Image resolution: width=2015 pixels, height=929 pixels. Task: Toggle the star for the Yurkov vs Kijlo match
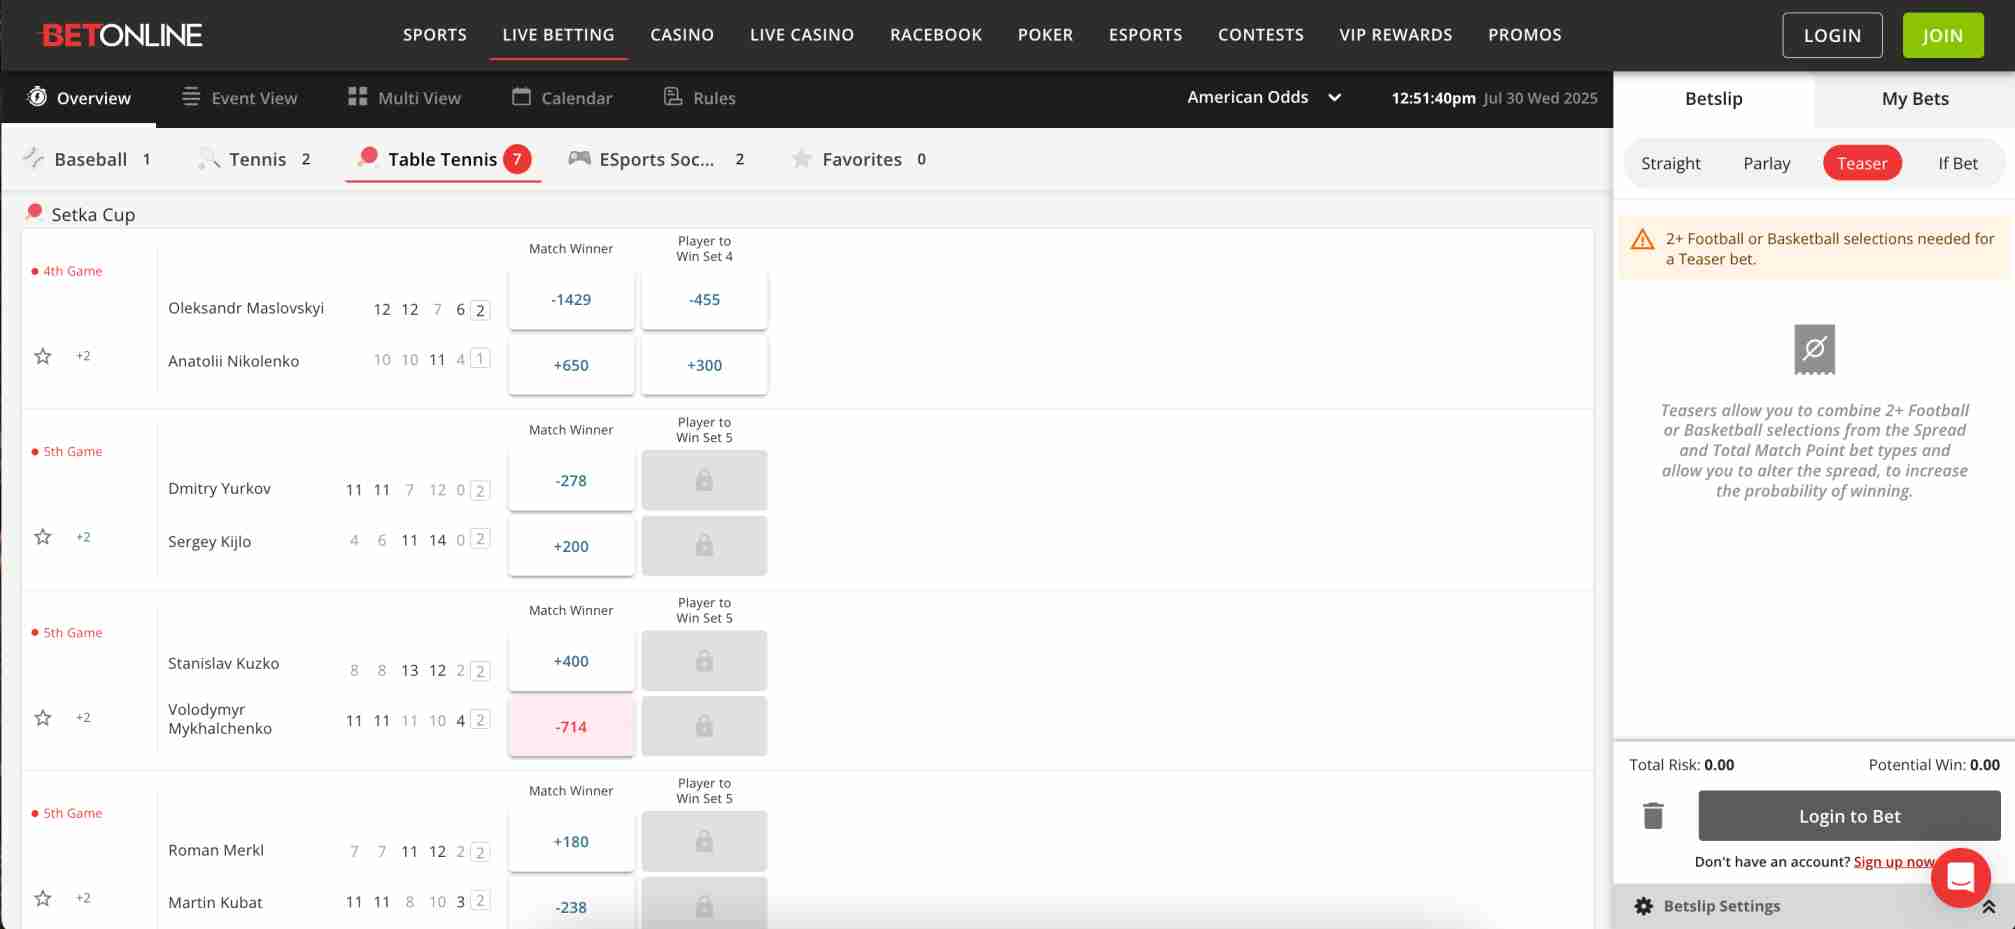[43, 536]
